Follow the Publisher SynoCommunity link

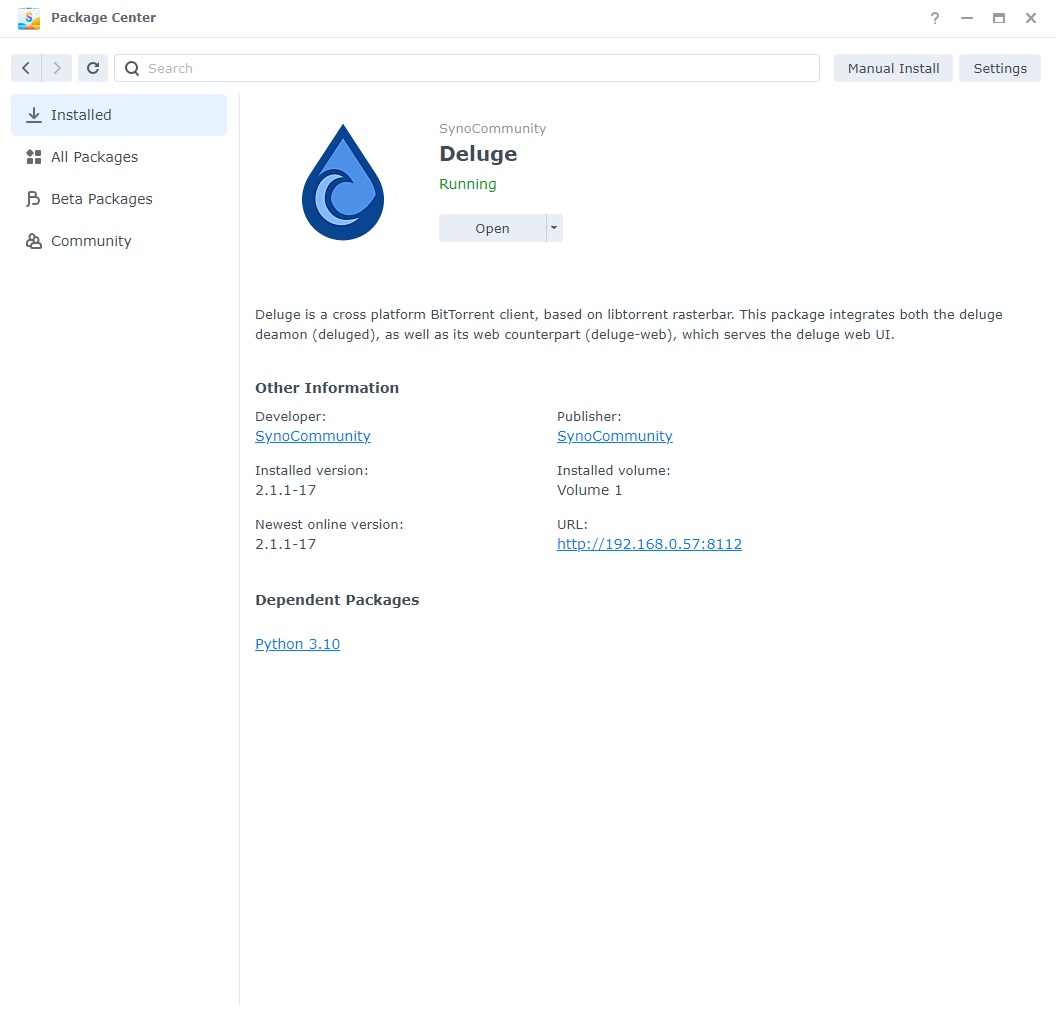point(614,436)
